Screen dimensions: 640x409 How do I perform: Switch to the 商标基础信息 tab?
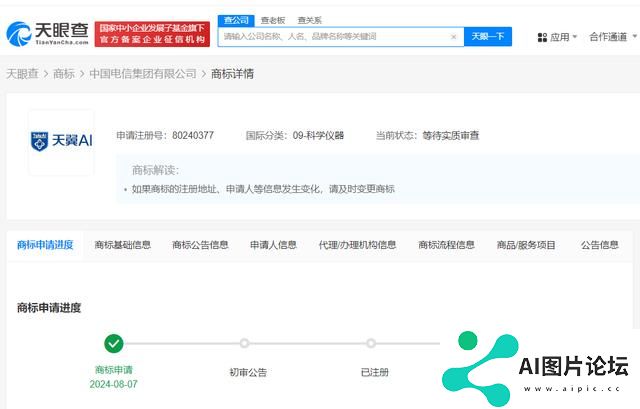point(122,245)
